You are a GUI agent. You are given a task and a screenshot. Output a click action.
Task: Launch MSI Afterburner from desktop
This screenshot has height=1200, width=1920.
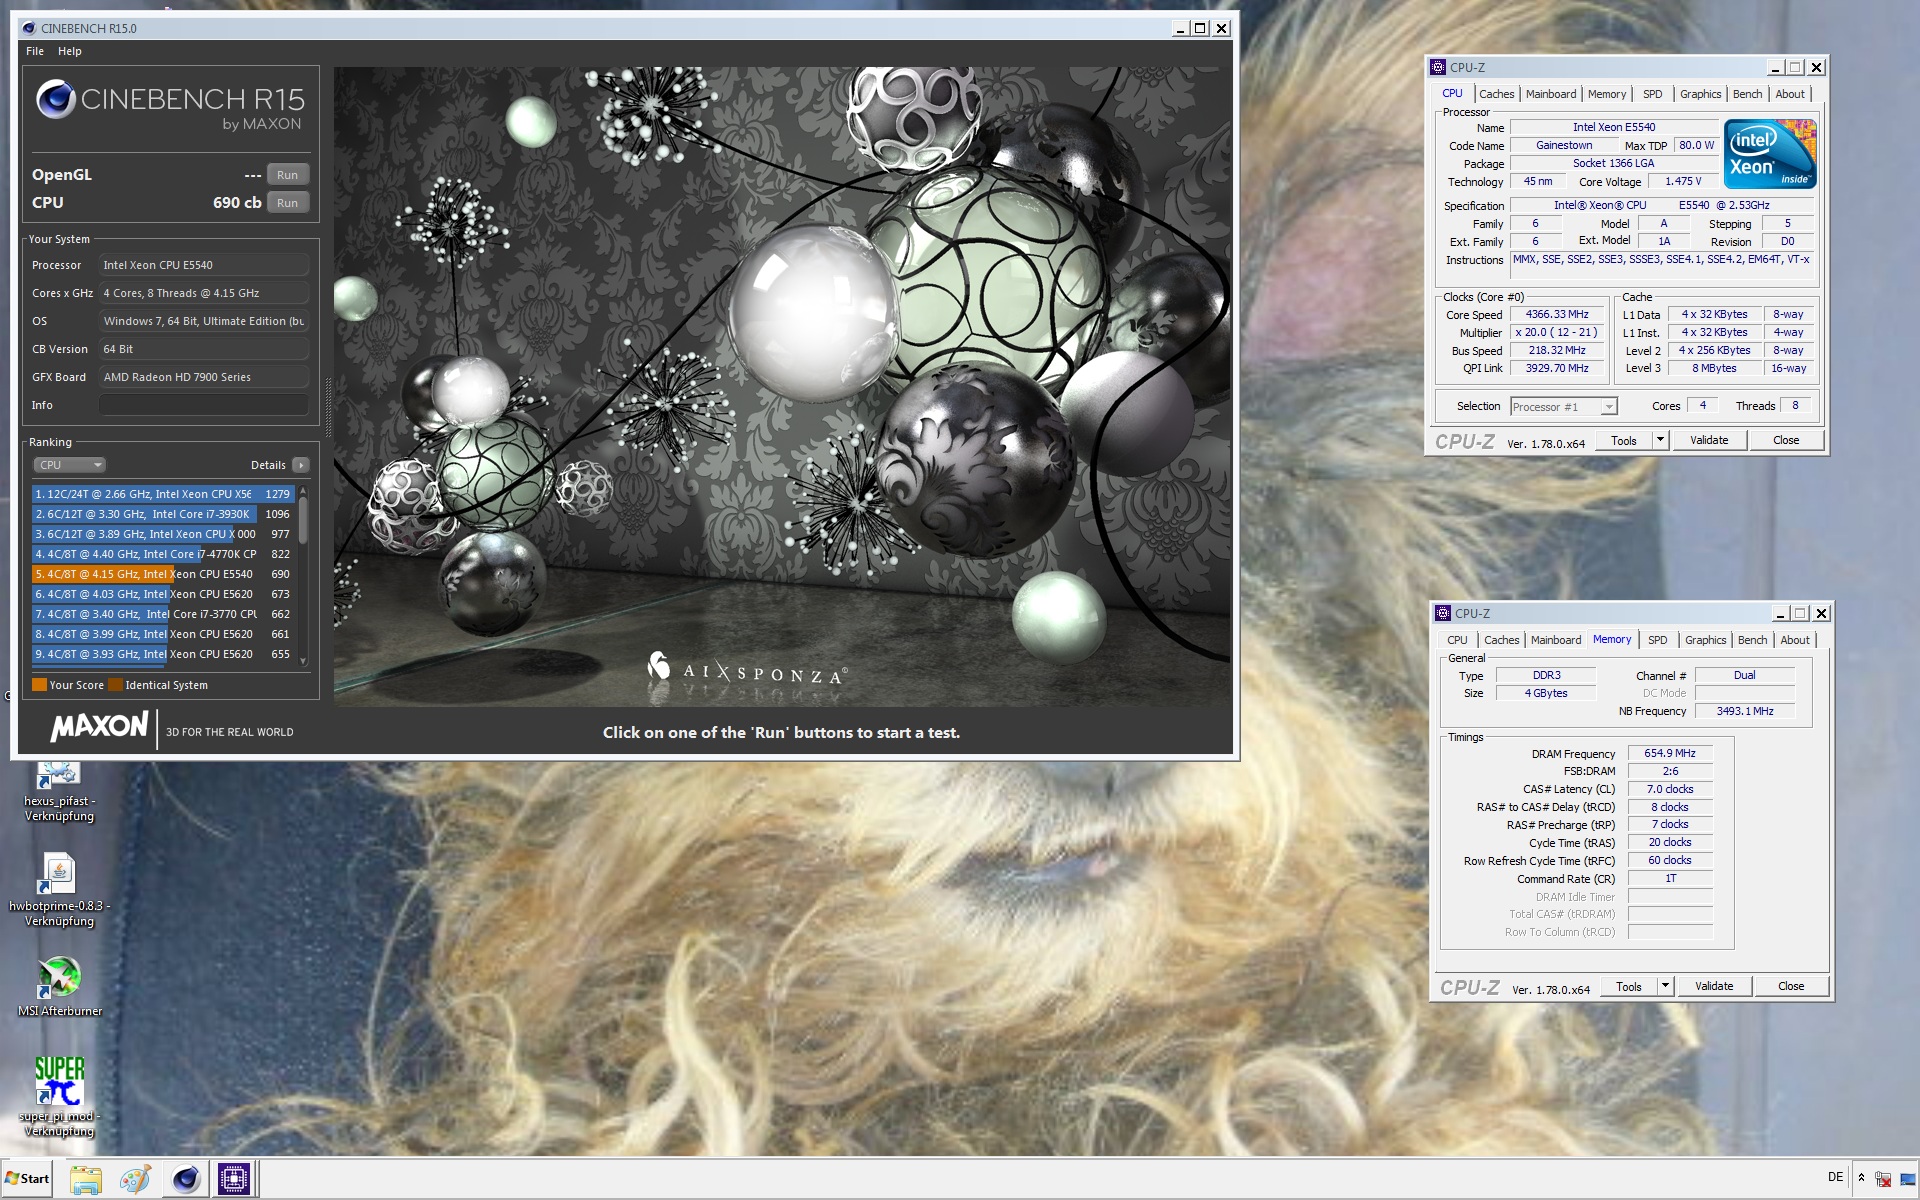[x=59, y=986]
